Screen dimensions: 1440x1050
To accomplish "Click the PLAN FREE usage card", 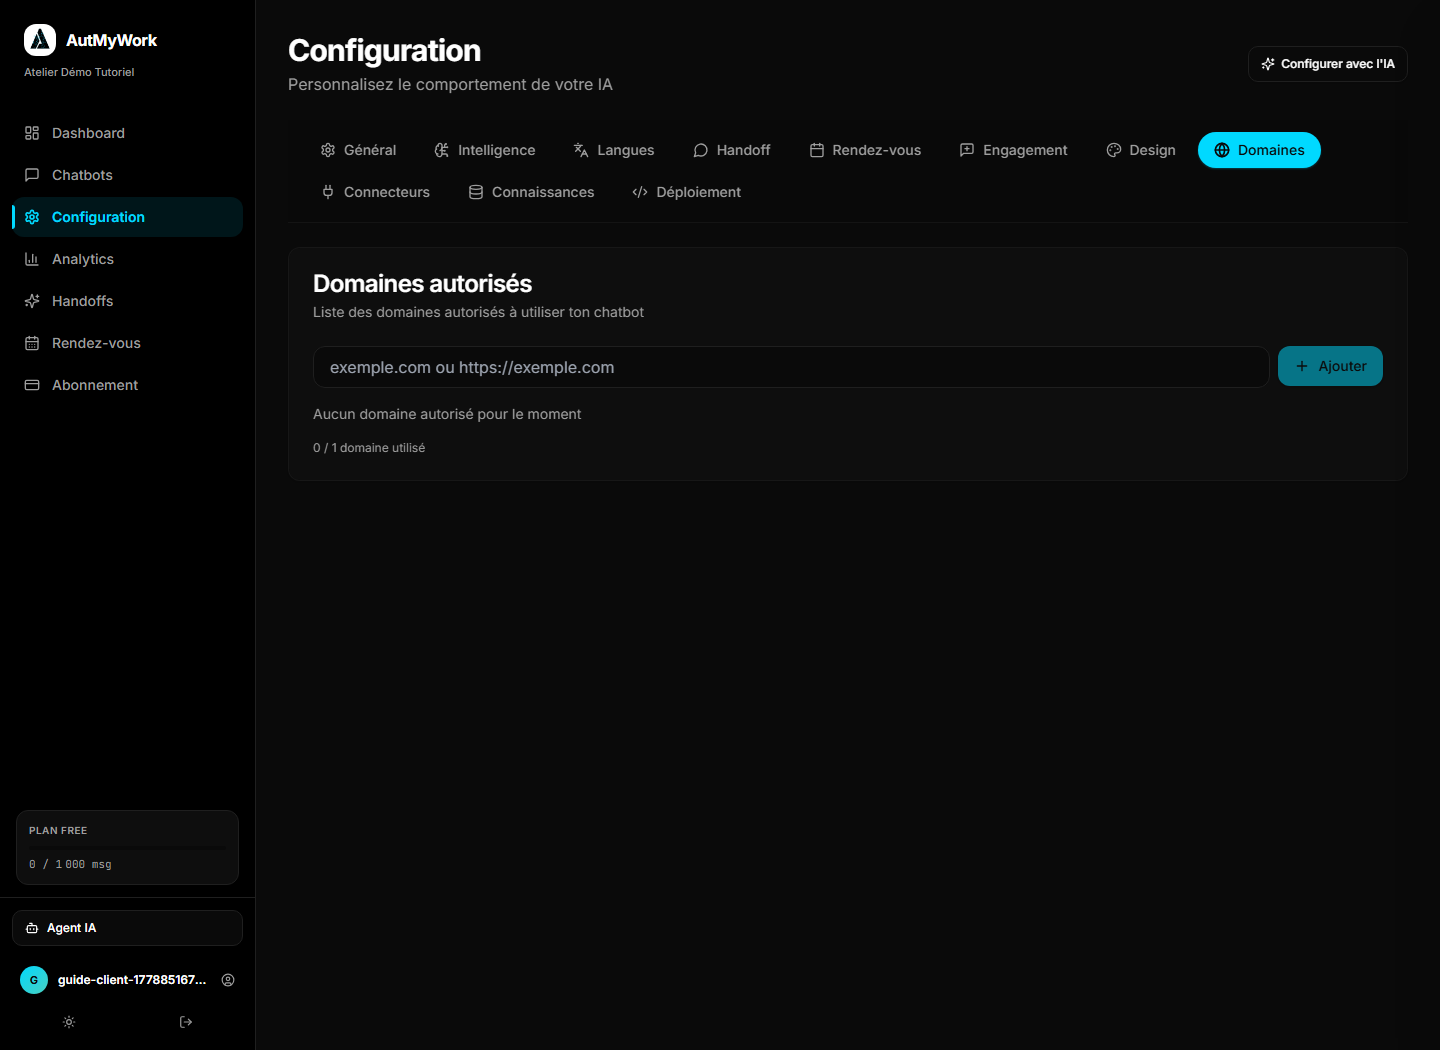I will coord(127,847).
